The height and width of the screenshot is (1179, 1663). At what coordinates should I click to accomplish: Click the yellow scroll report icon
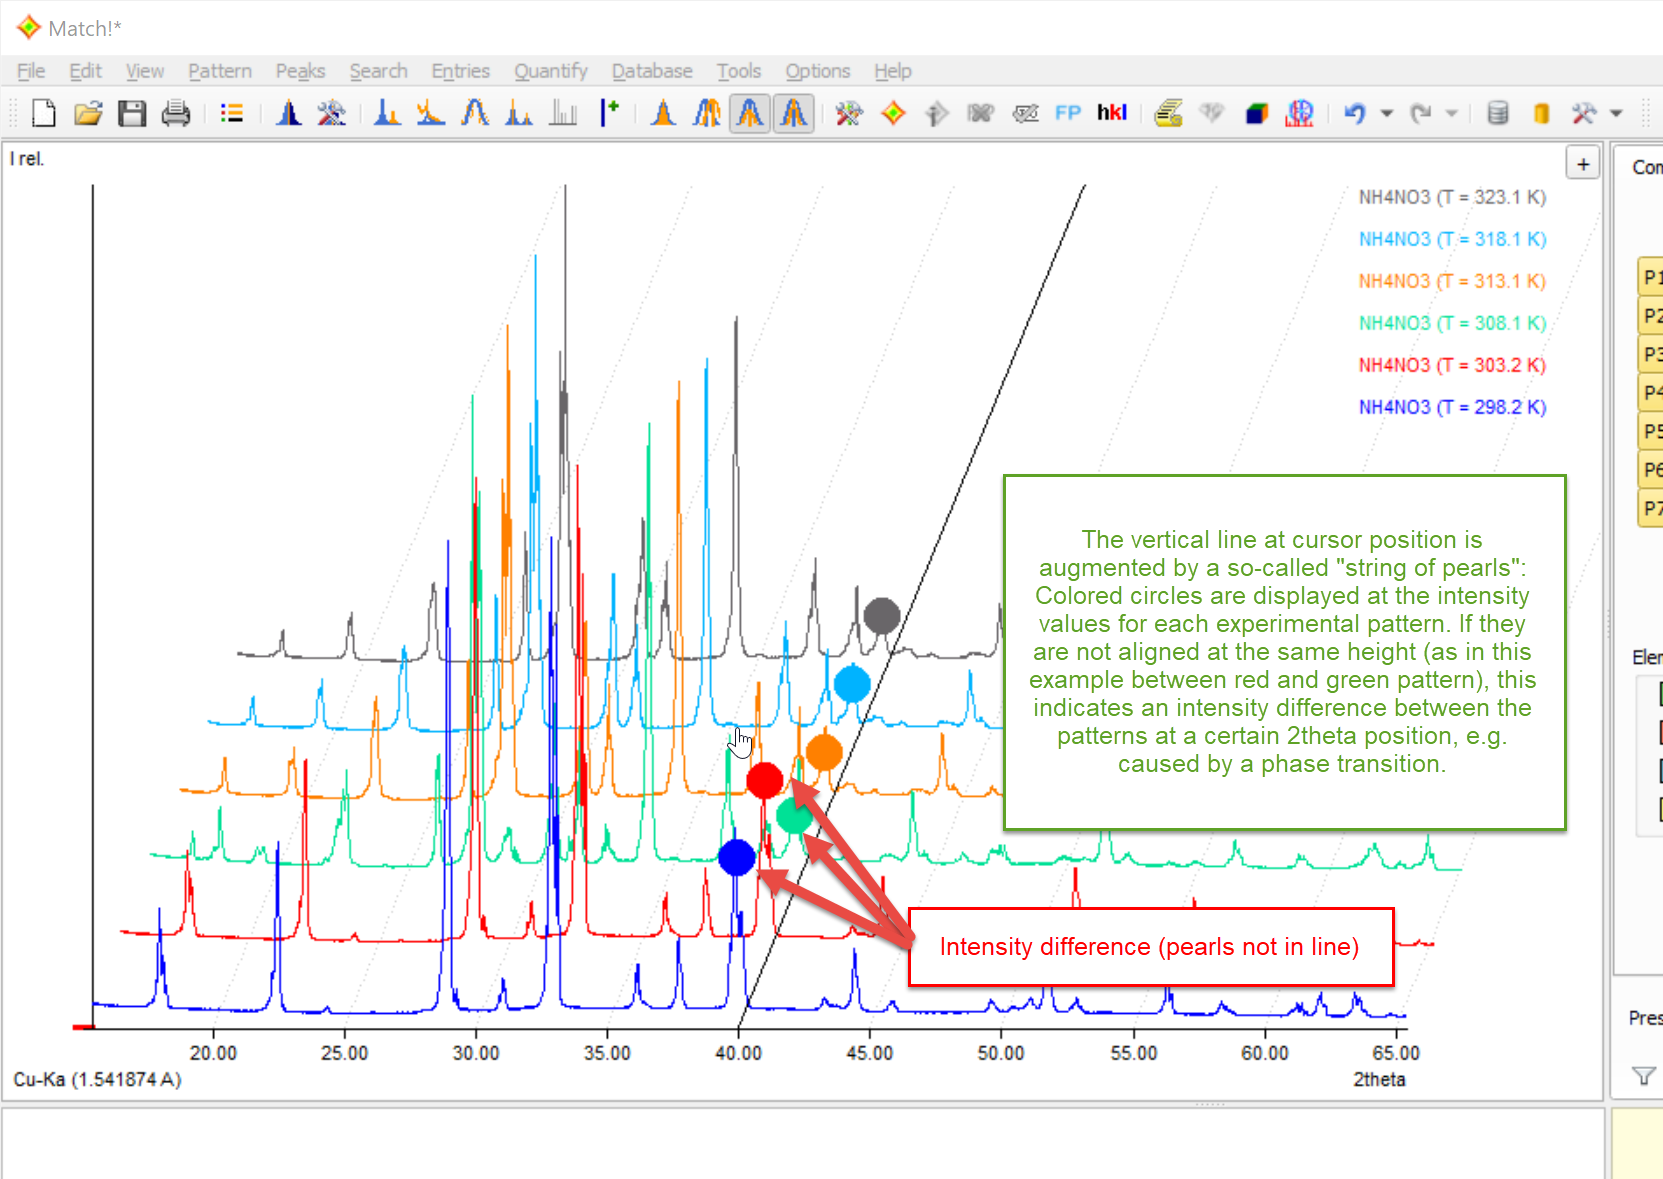click(x=1168, y=113)
